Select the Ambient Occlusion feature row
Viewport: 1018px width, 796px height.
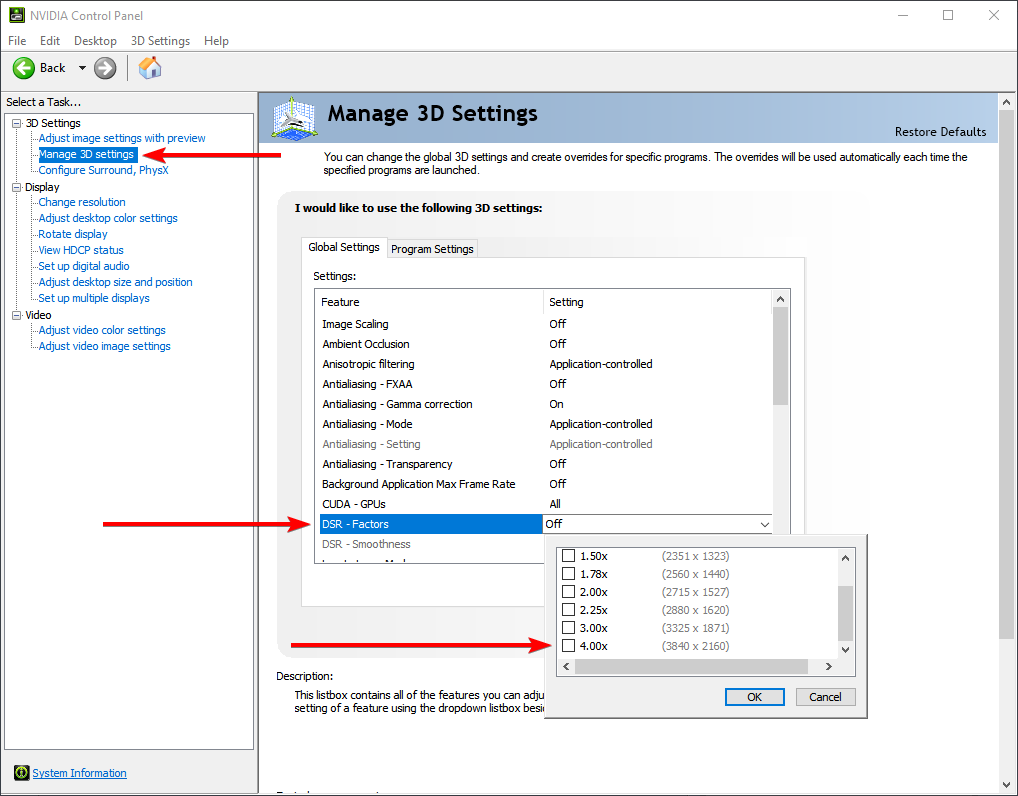point(545,344)
